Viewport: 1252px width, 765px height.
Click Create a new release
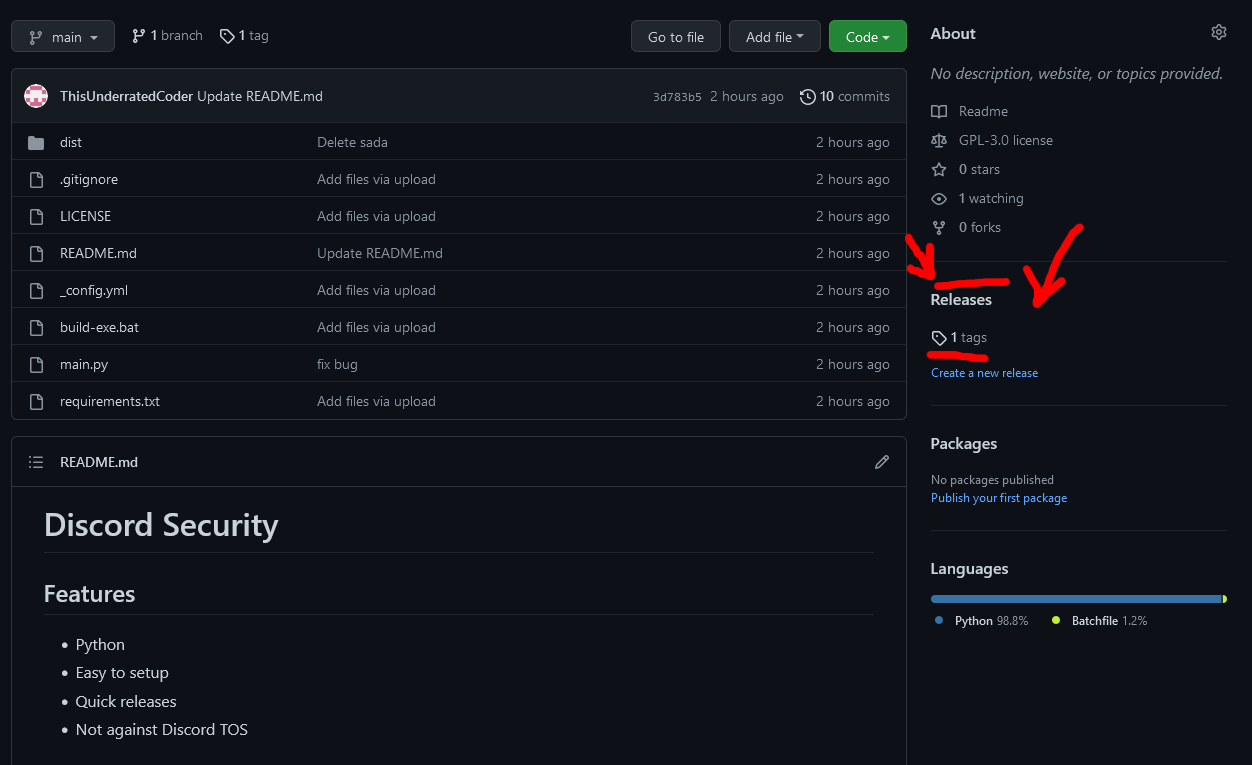(x=984, y=372)
